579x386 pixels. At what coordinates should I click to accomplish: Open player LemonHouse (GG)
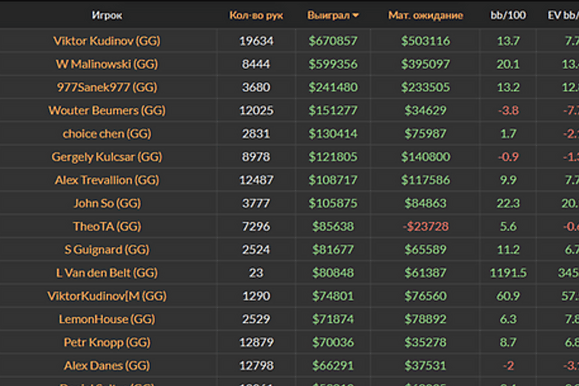[x=107, y=319]
